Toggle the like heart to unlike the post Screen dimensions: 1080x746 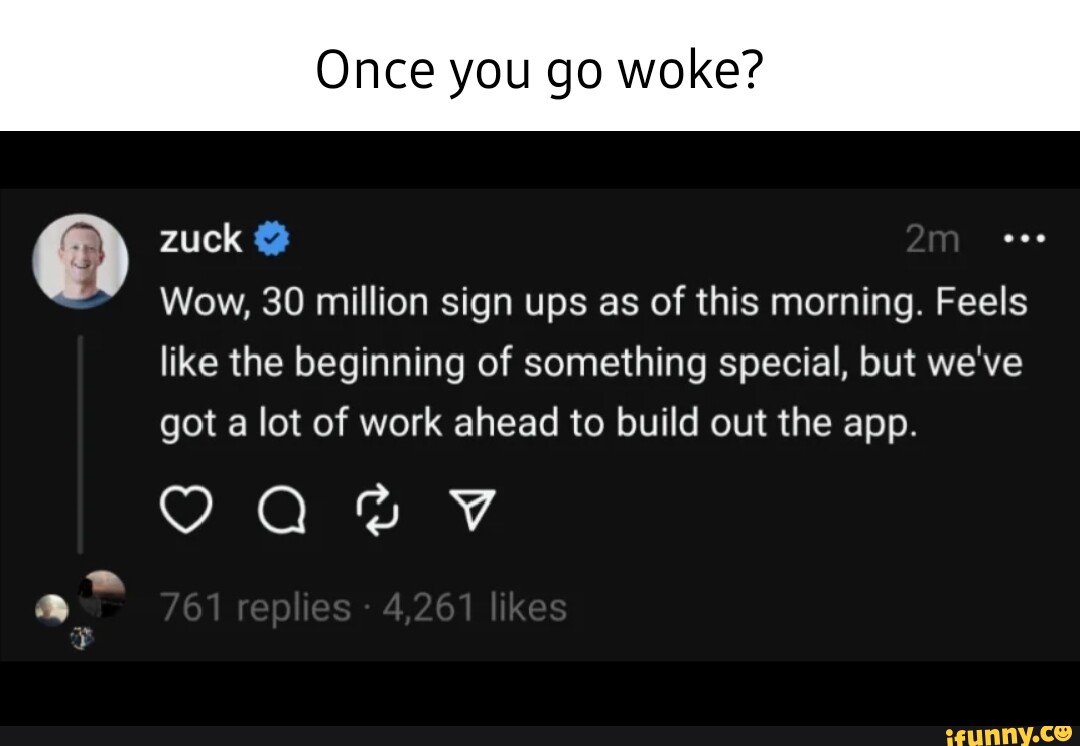click(x=185, y=509)
